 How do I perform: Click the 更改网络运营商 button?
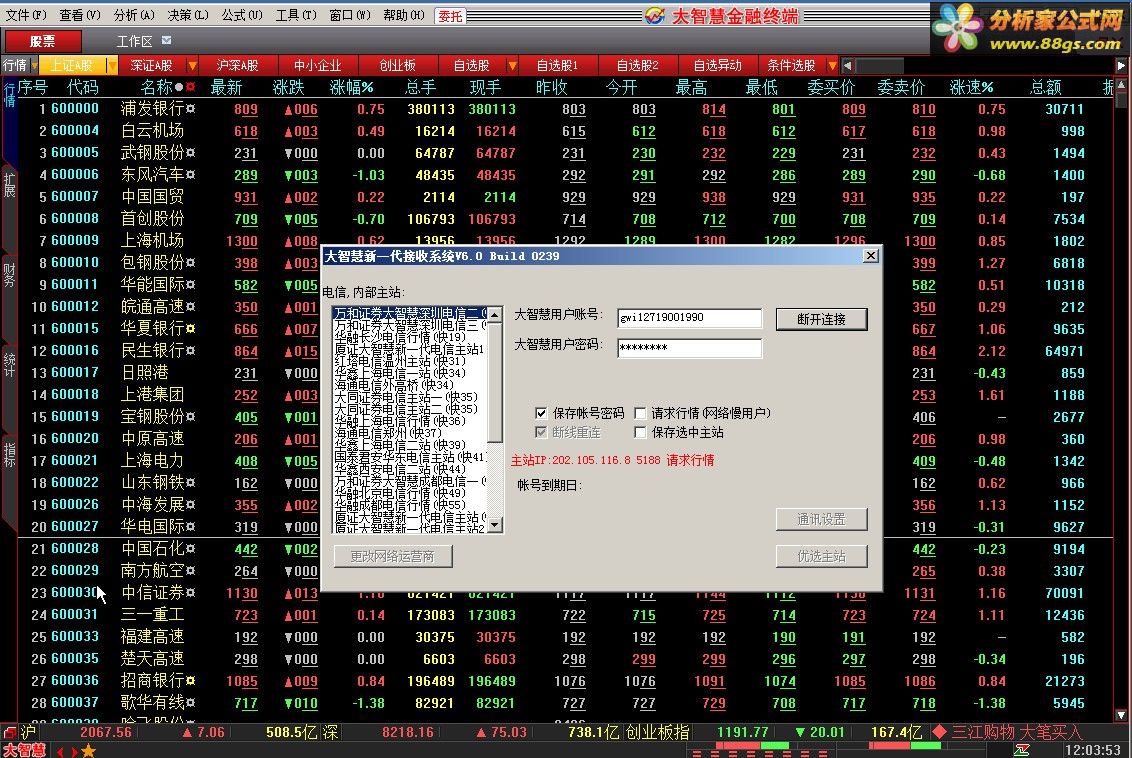(x=393, y=556)
